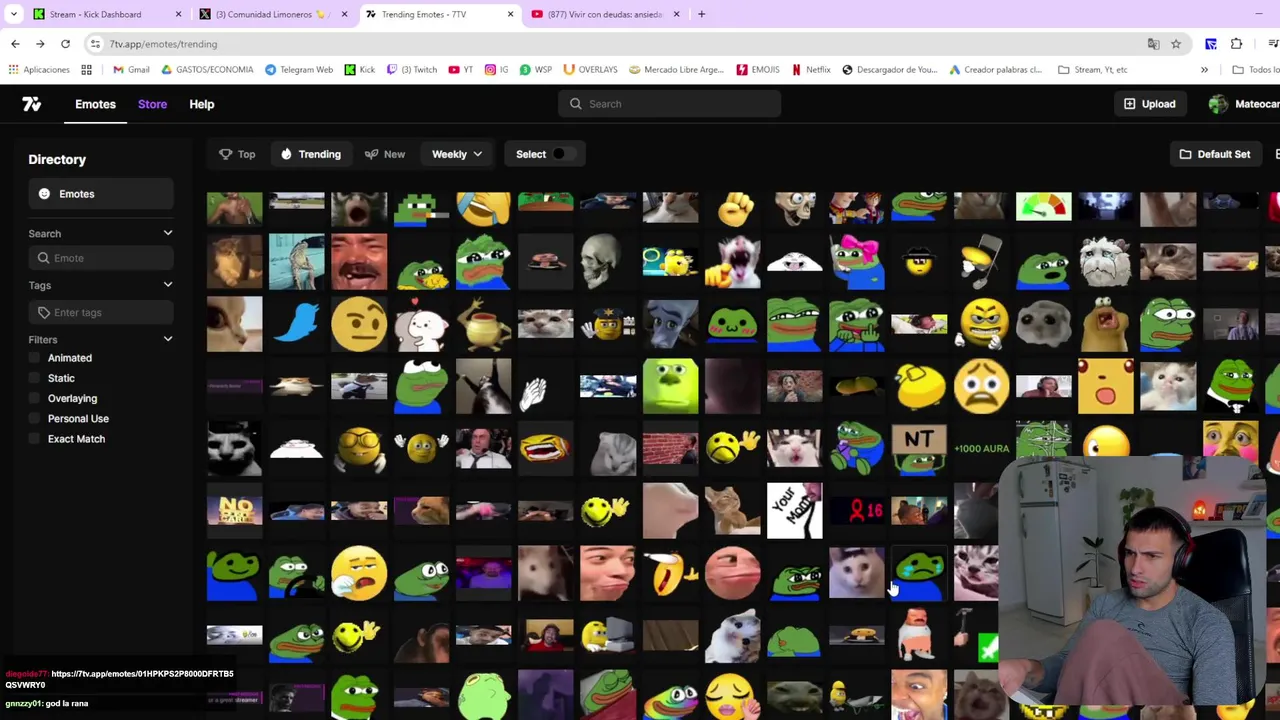This screenshot has height=720, width=1280.
Task: Open Telegram Web bookmark
Action: pyautogui.click(x=299, y=70)
